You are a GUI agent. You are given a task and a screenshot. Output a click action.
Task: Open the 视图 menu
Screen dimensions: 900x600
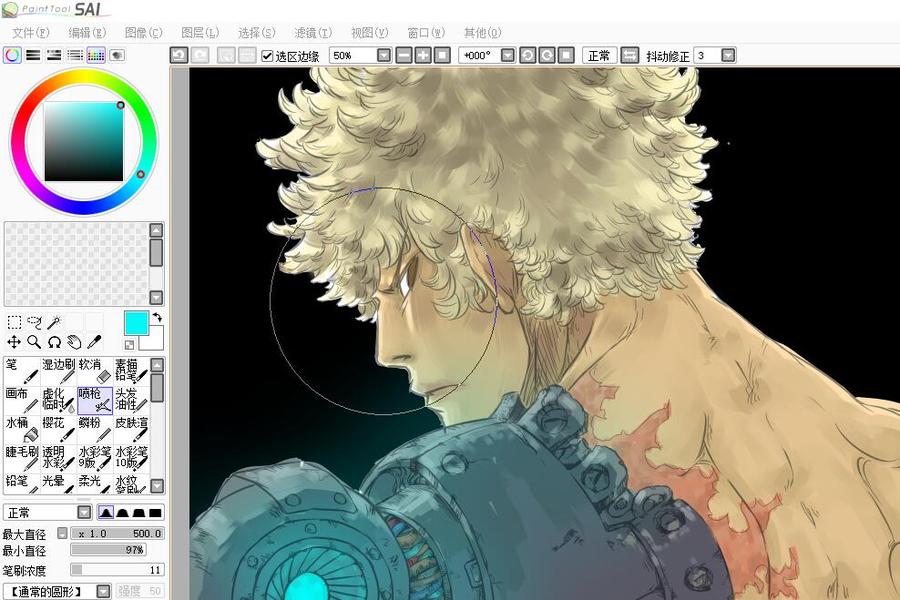[x=369, y=33]
